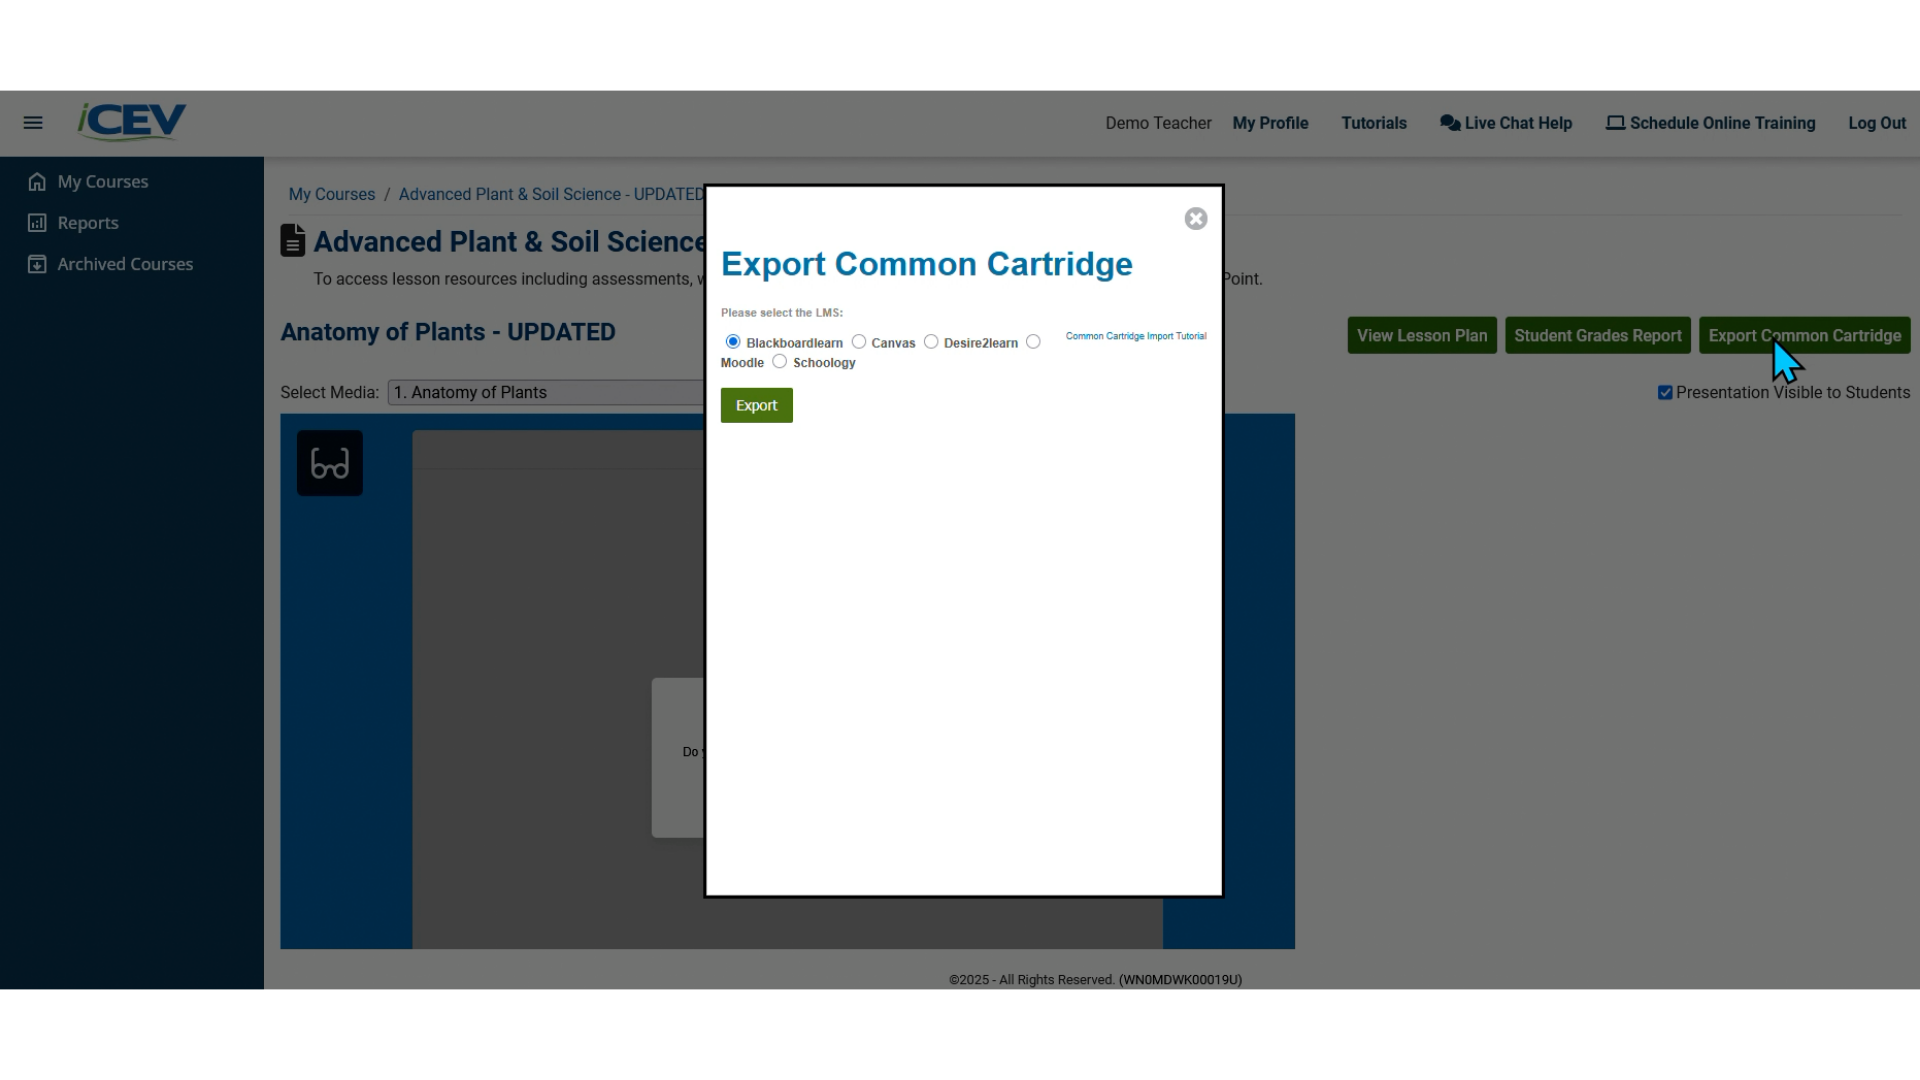Open Reports in the sidebar

point(88,223)
